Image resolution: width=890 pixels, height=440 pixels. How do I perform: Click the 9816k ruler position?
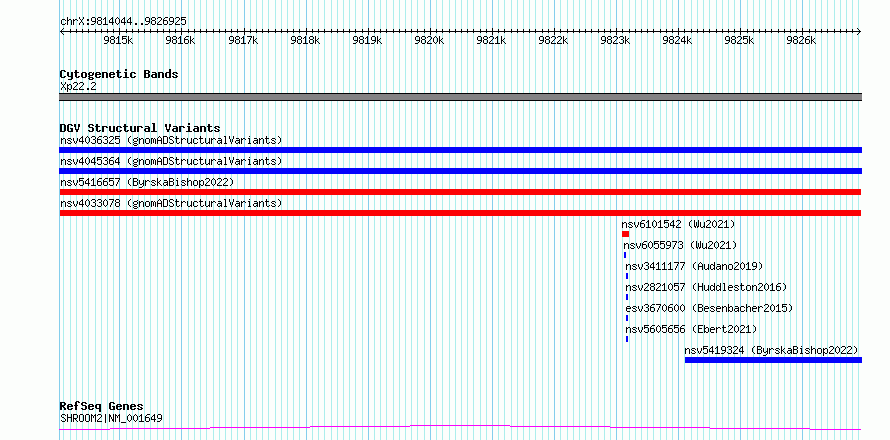click(x=180, y=40)
